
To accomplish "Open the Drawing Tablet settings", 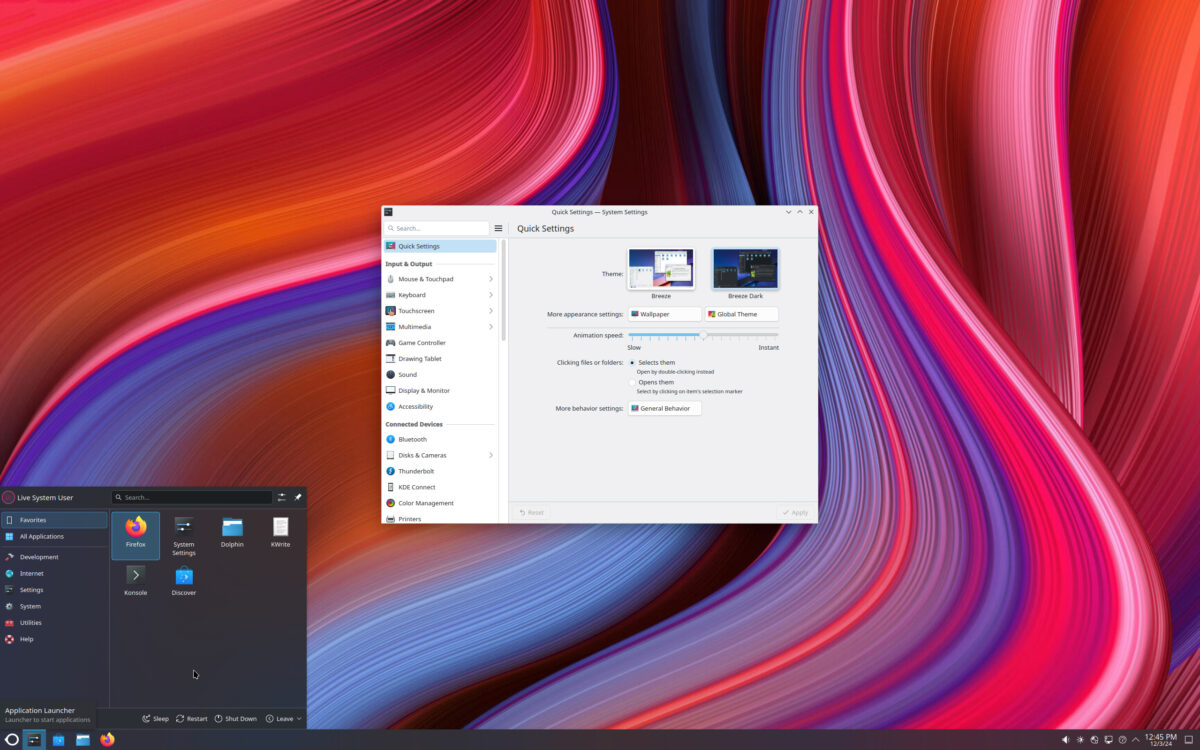I will point(418,358).
